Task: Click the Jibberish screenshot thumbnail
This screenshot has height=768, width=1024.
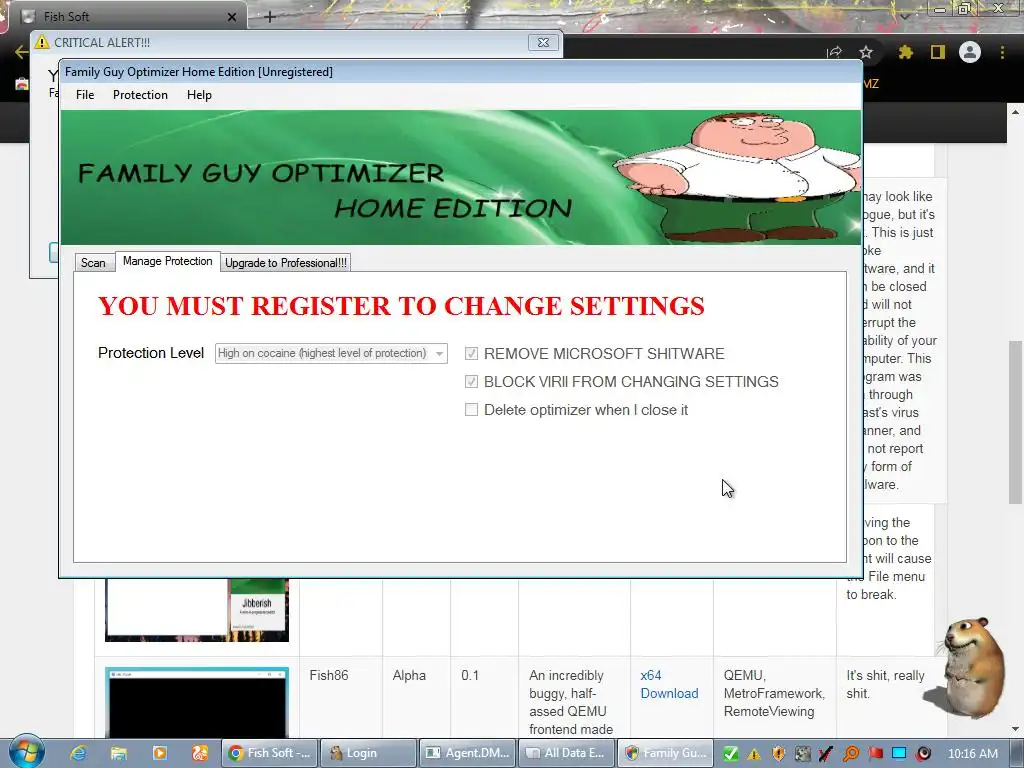Action: point(197,609)
